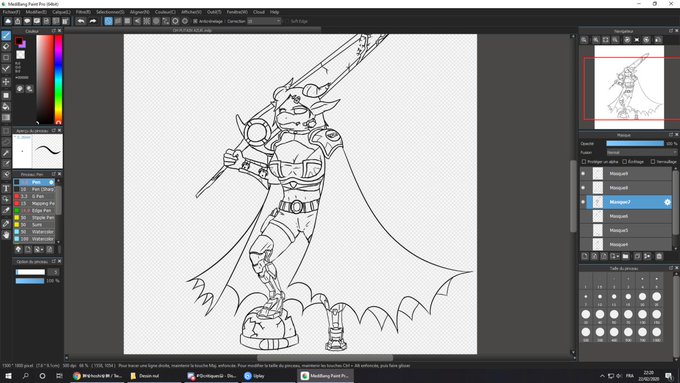Select the Lasso selection tool
680x383 pixels.
pos(6,142)
